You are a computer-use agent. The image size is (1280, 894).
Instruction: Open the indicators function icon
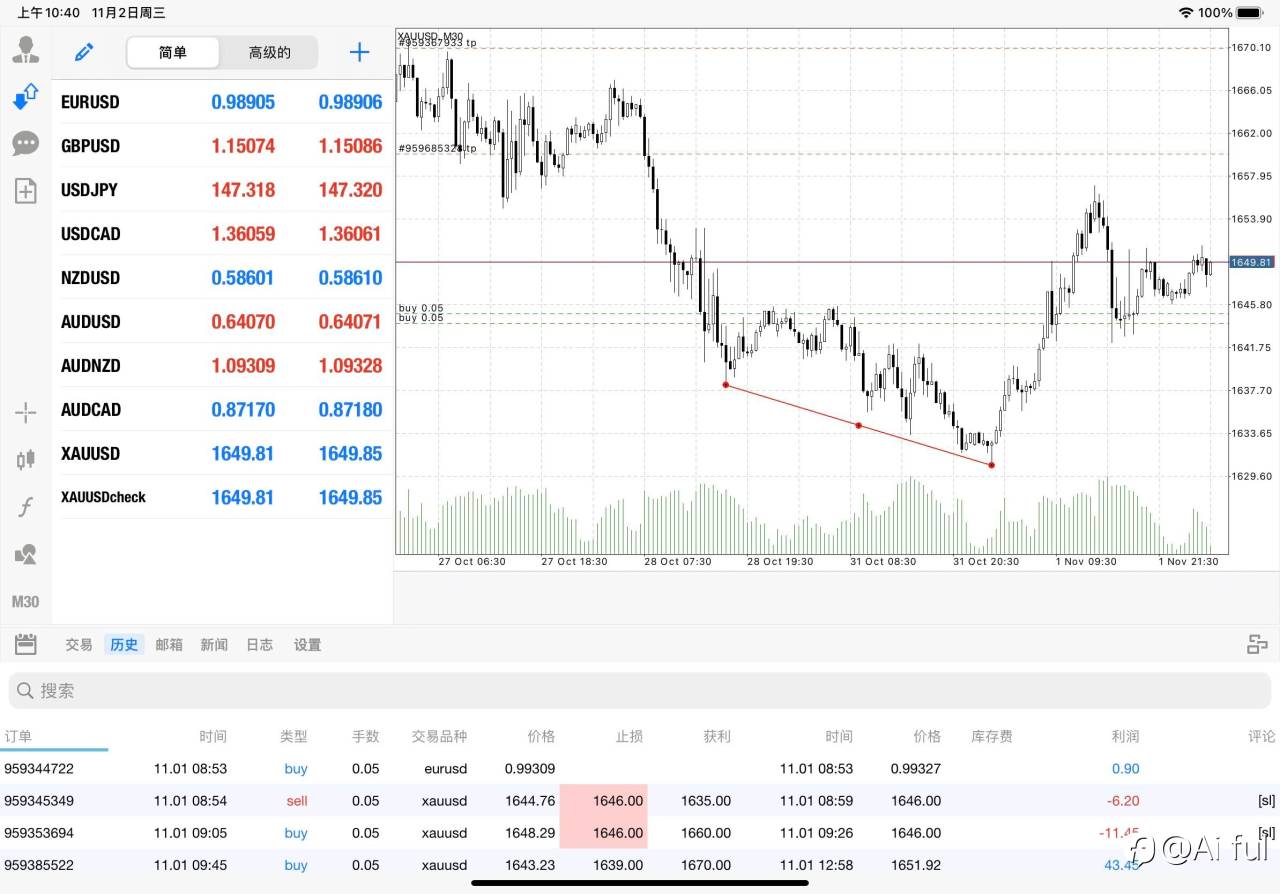(25, 507)
